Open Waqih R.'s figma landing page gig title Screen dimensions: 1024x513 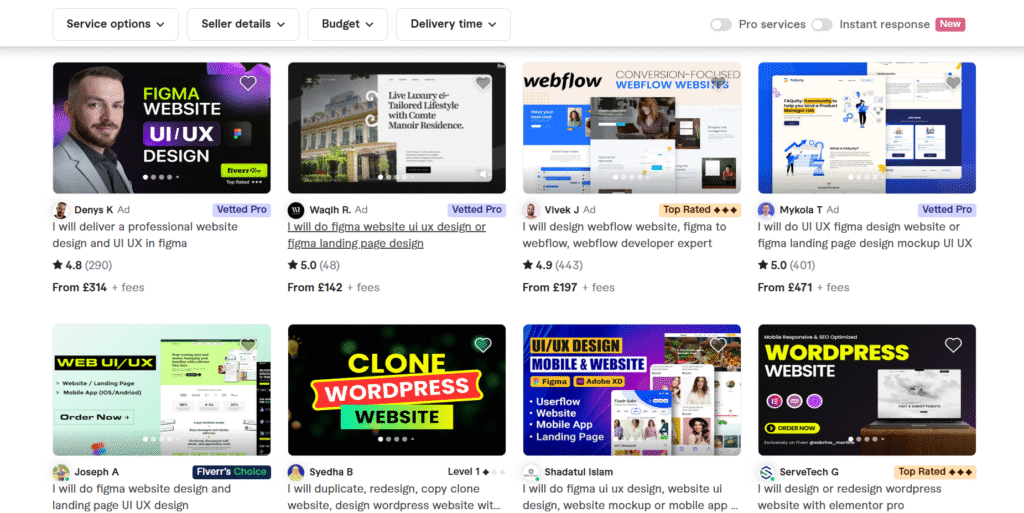click(x=386, y=235)
